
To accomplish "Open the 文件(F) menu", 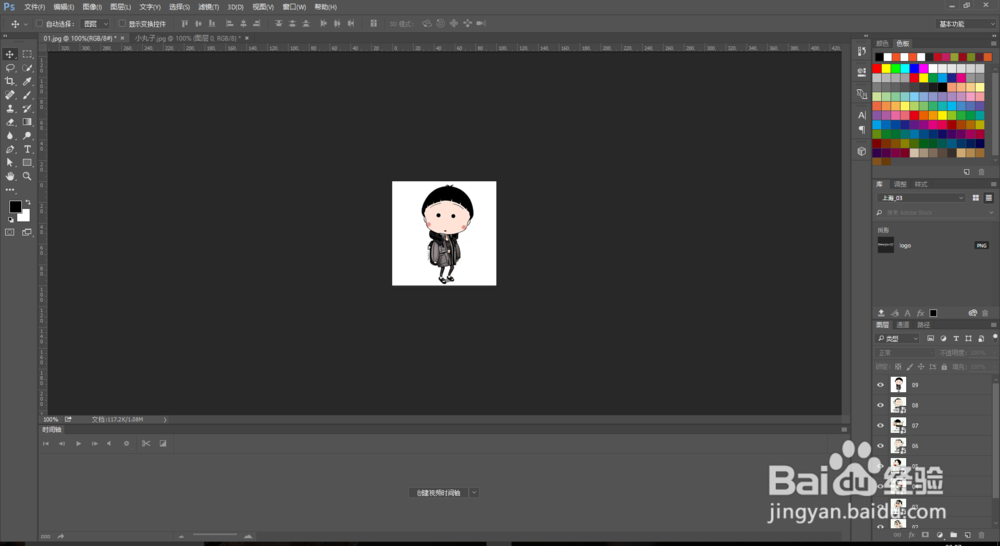I will point(34,7).
